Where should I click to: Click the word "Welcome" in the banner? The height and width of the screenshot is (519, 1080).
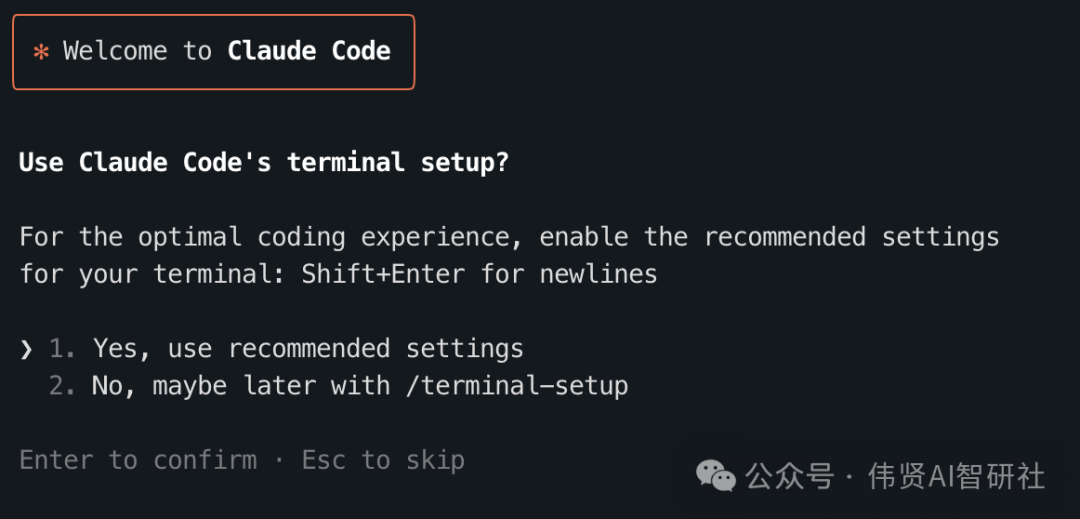115,51
